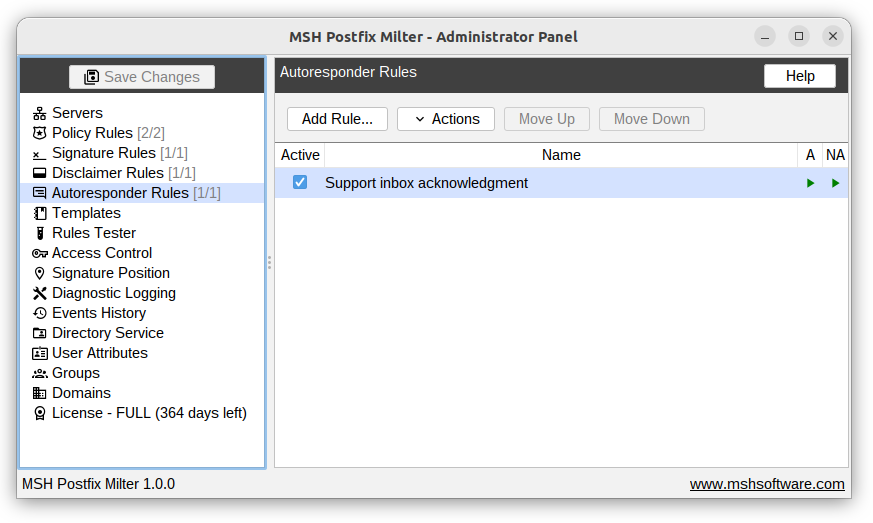Click the Signature Position pin icon

pyautogui.click(x=40, y=273)
